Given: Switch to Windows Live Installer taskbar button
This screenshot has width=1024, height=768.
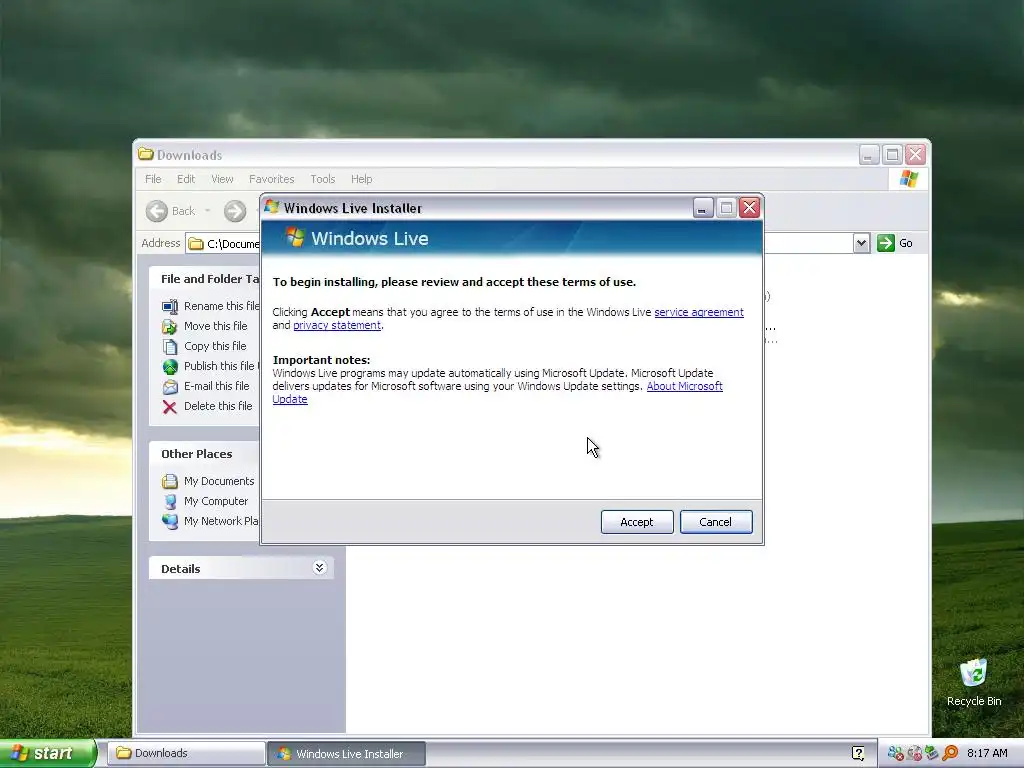Looking at the screenshot, I should click(347, 753).
